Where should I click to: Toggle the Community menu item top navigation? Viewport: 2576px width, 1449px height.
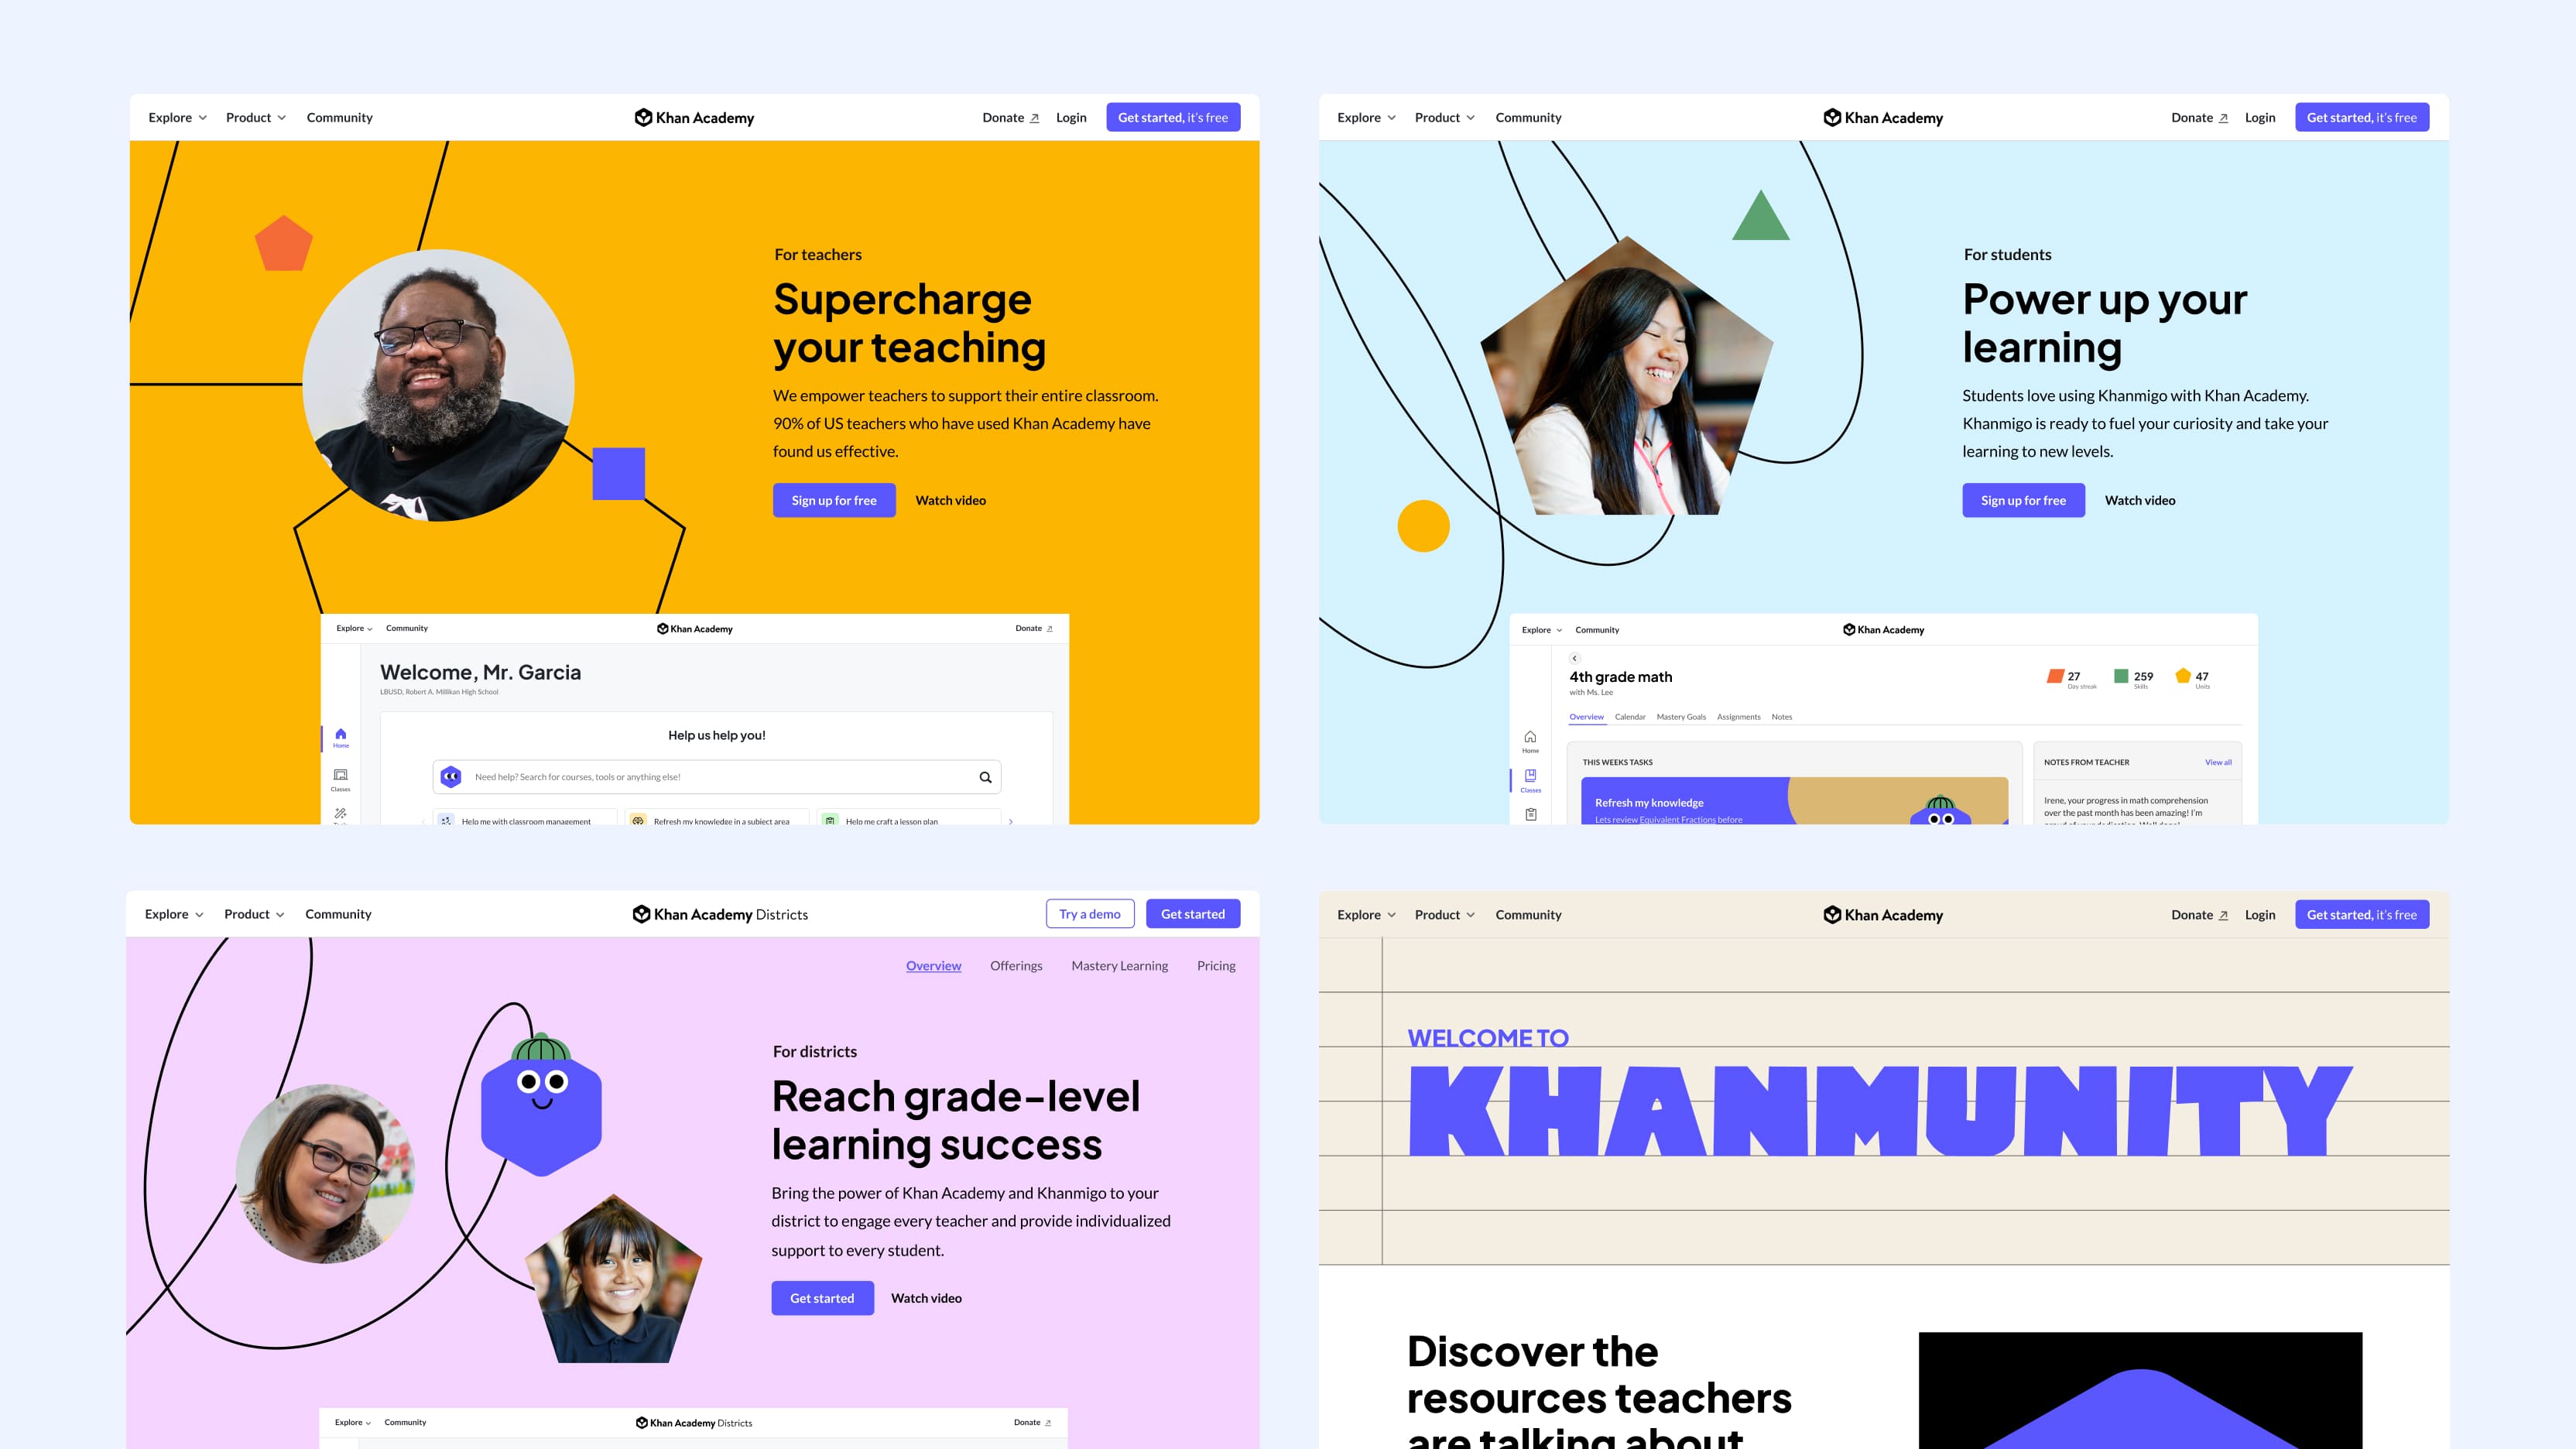coord(340,115)
